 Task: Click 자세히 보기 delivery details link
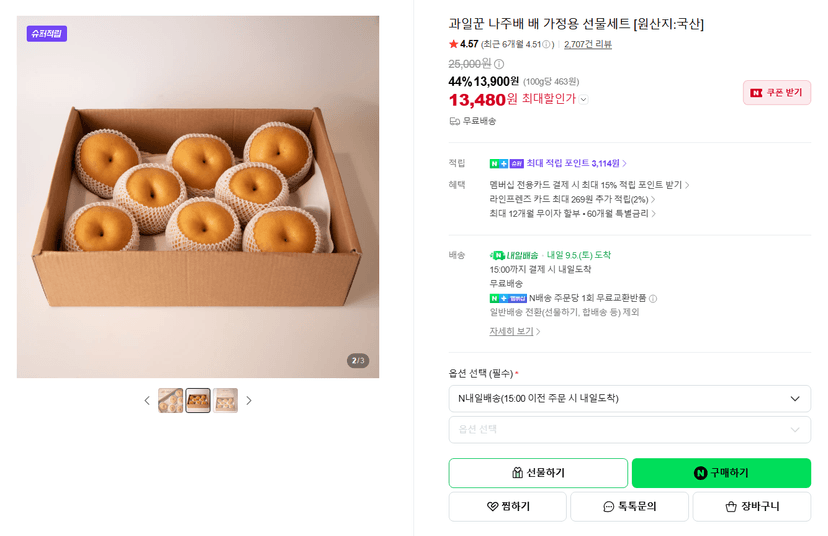[514, 332]
